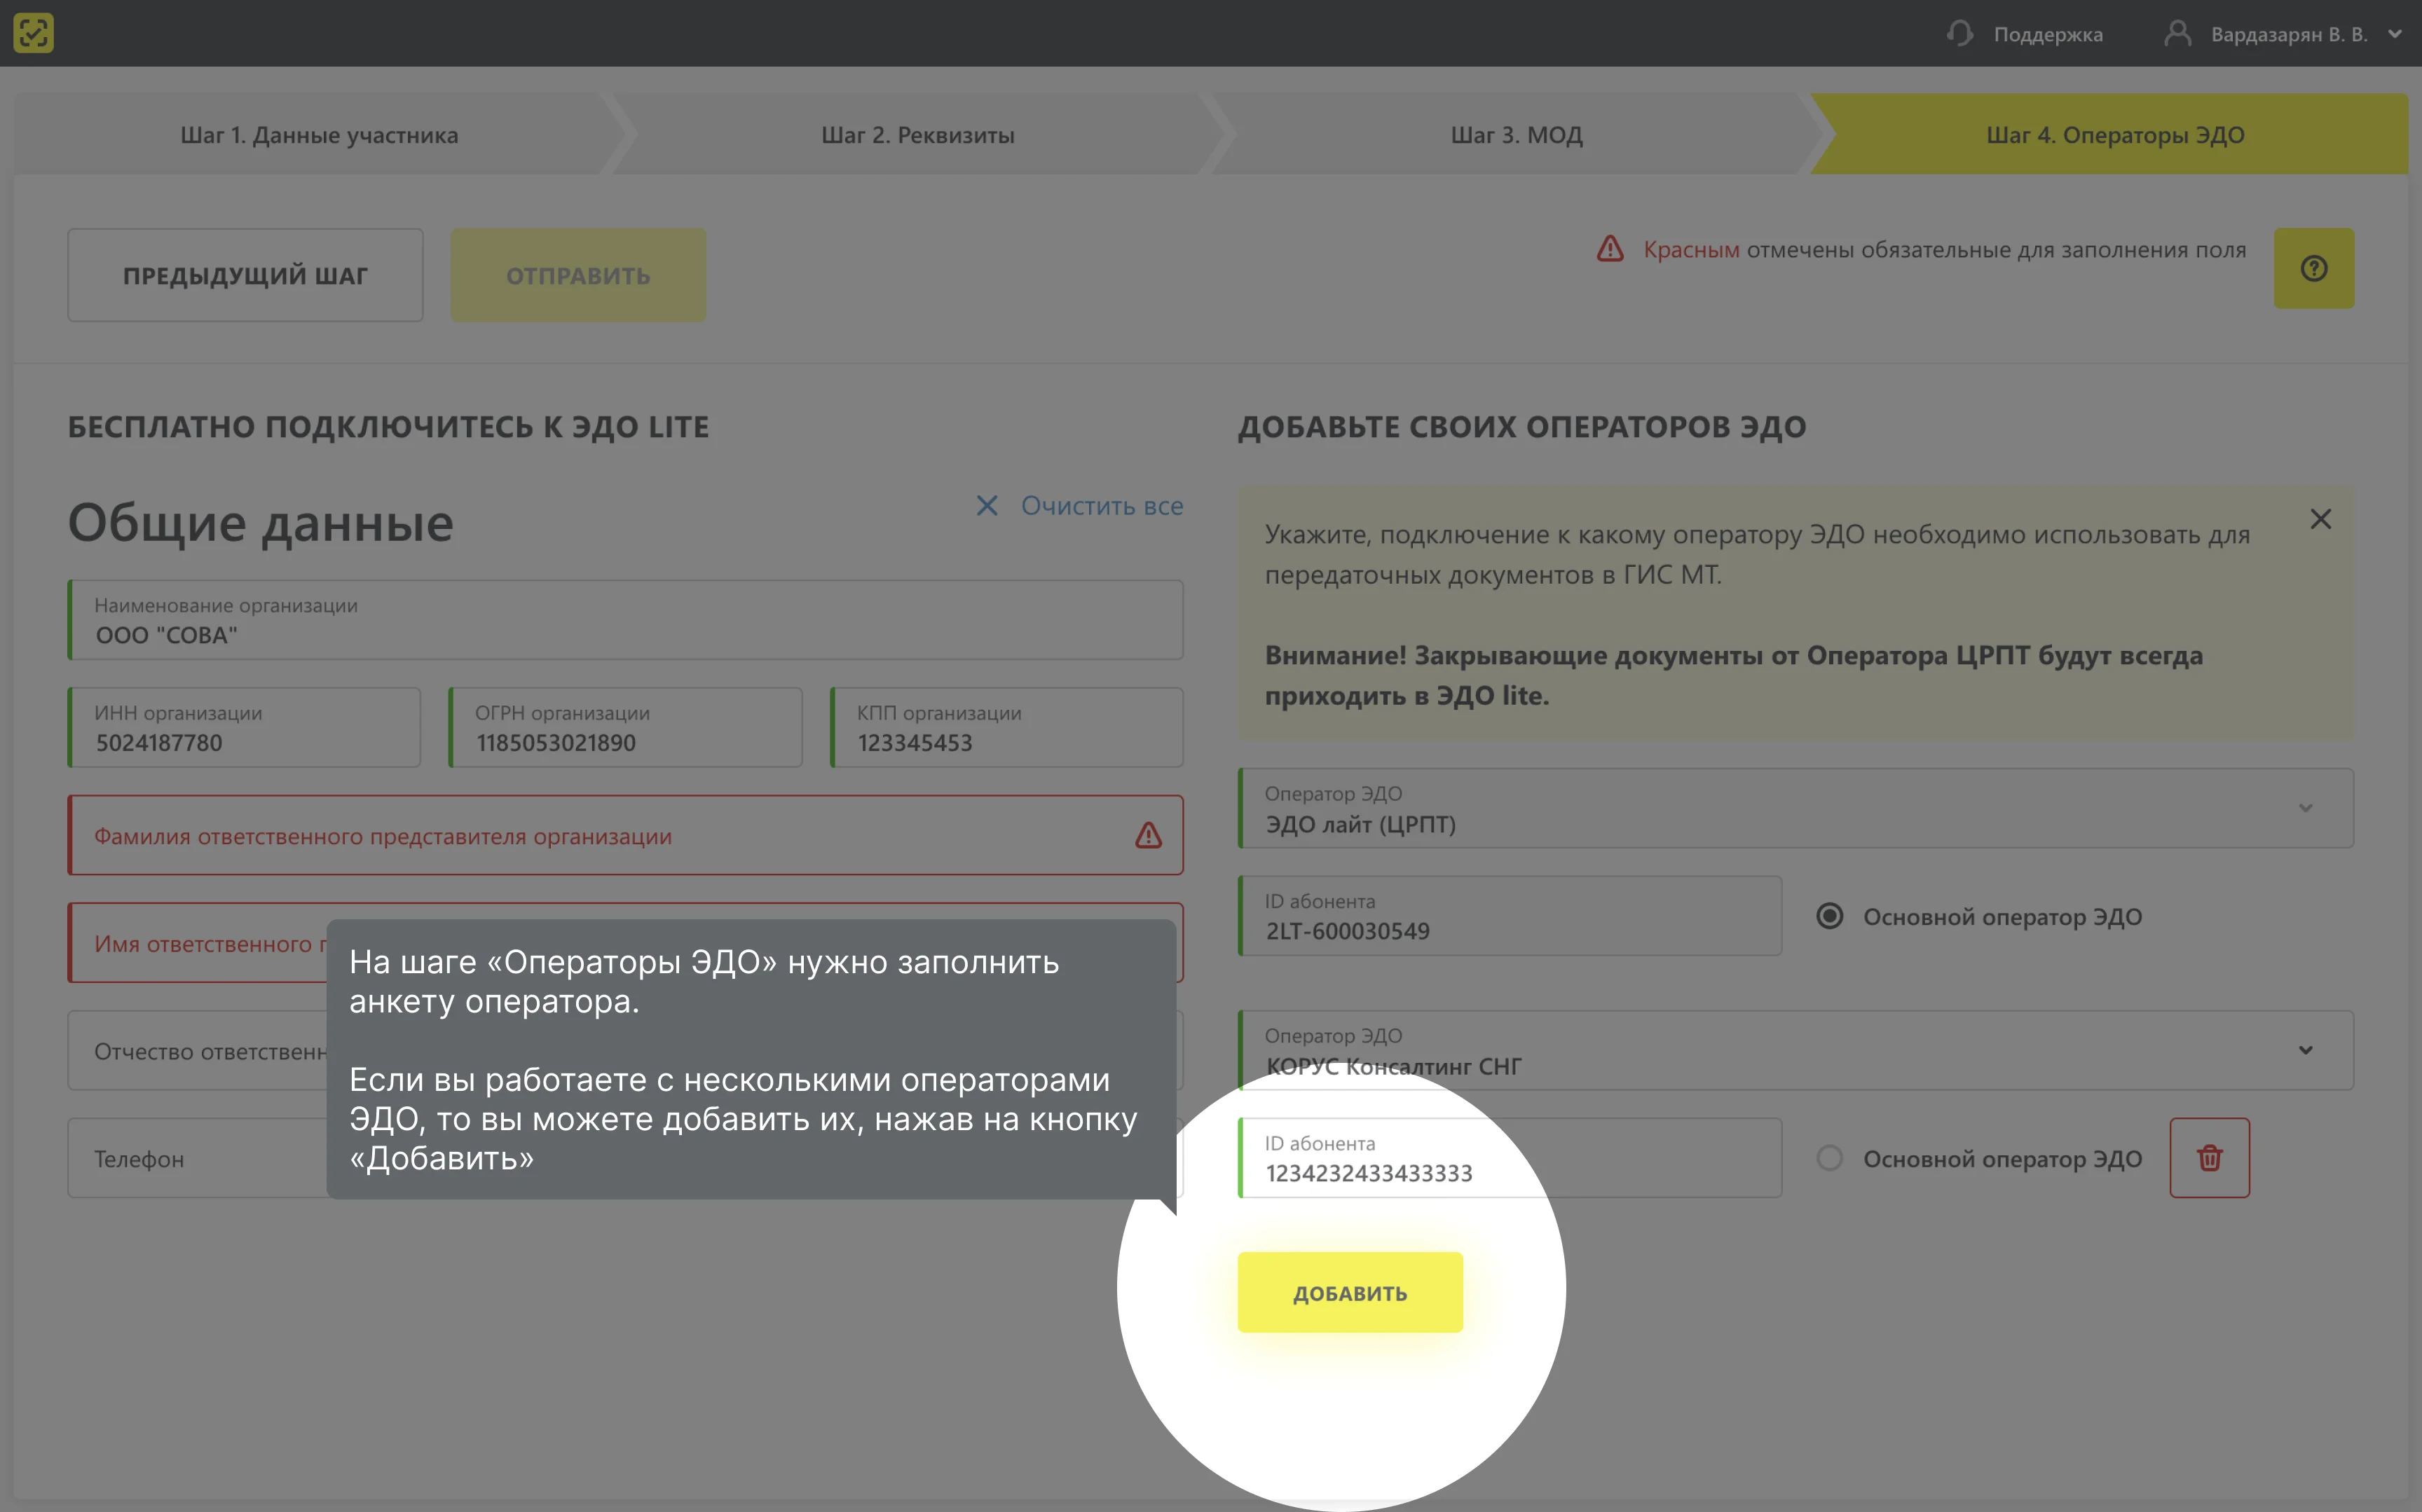Click the КПП организации field
2422x1512 pixels.
tap(1006, 727)
